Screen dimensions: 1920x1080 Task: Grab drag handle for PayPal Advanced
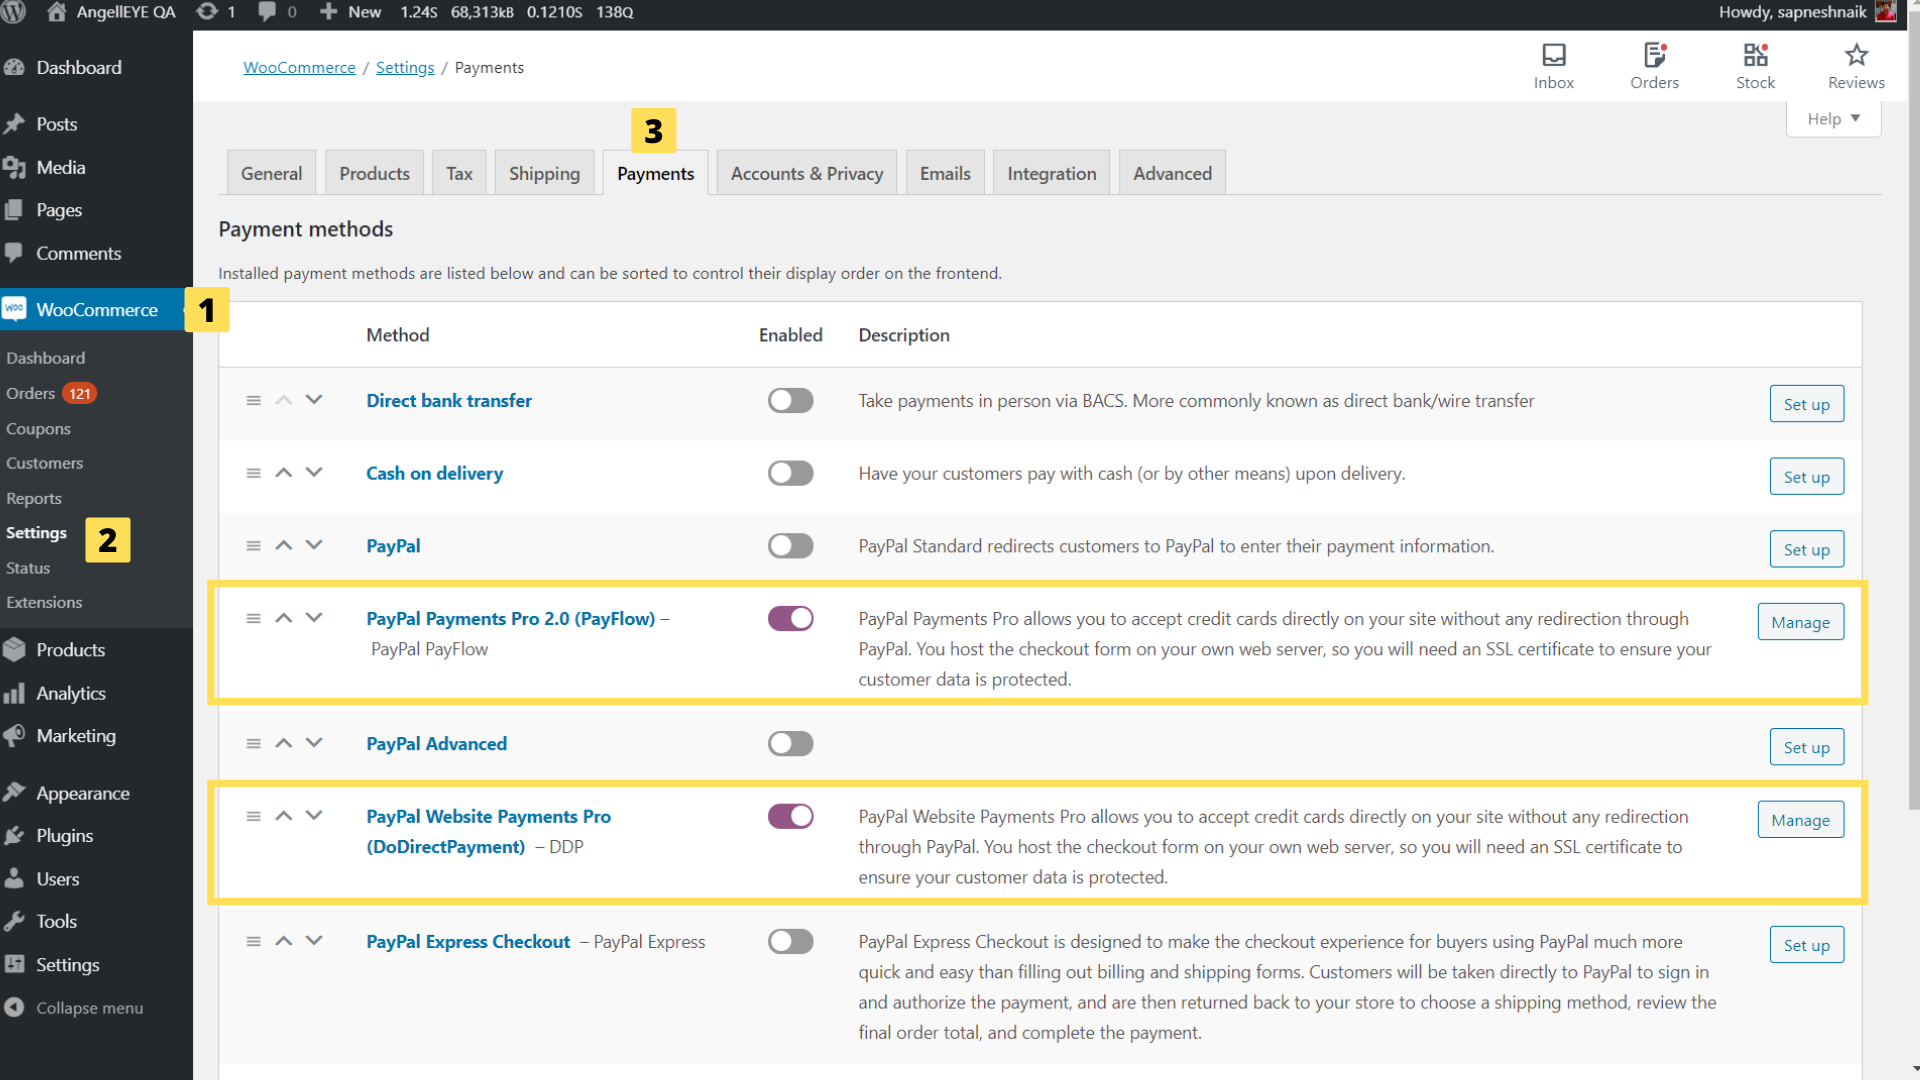click(x=253, y=743)
